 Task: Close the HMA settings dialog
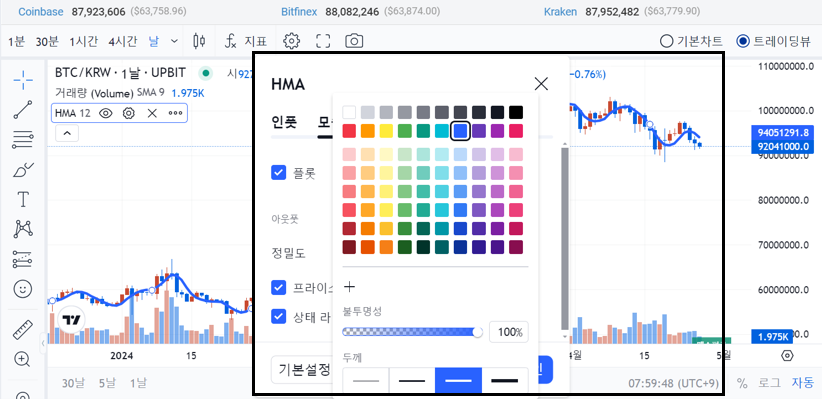coord(541,84)
